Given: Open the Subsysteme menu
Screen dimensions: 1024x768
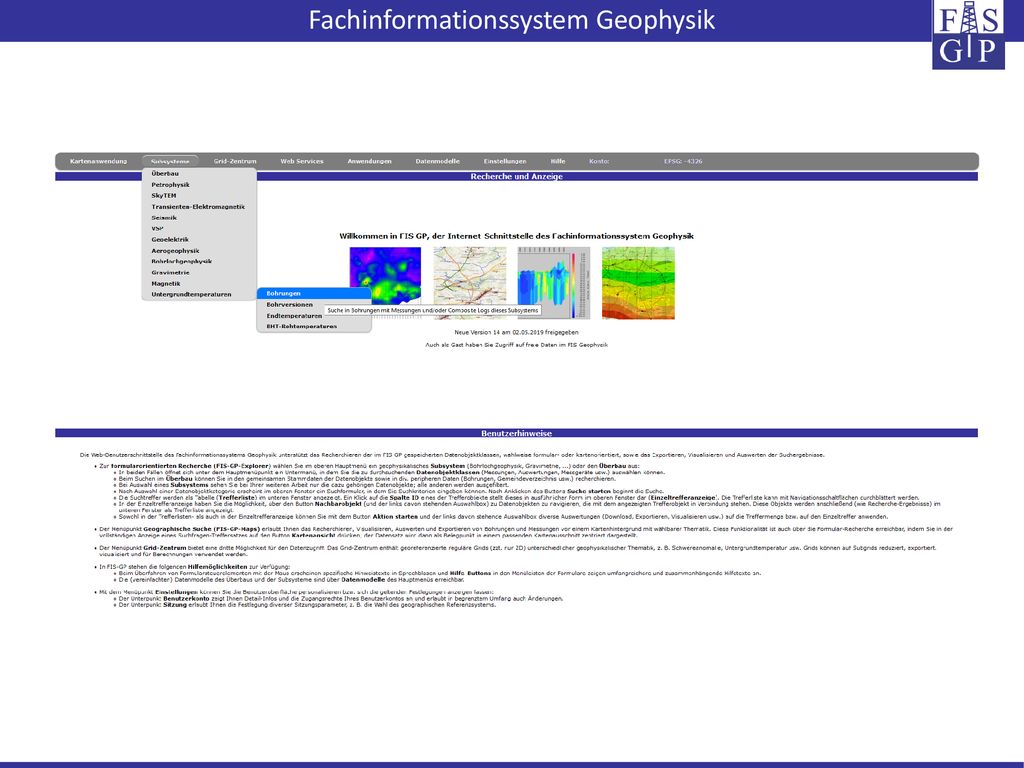Looking at the screenshot, I should coord(170,161).
